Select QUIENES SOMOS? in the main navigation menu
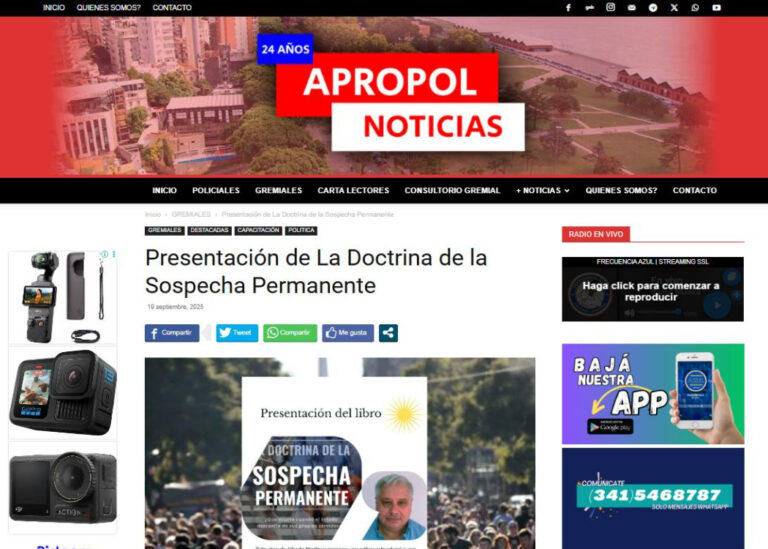Image resolution: width=768 pixels, height=549 pixels. (622, 191)
